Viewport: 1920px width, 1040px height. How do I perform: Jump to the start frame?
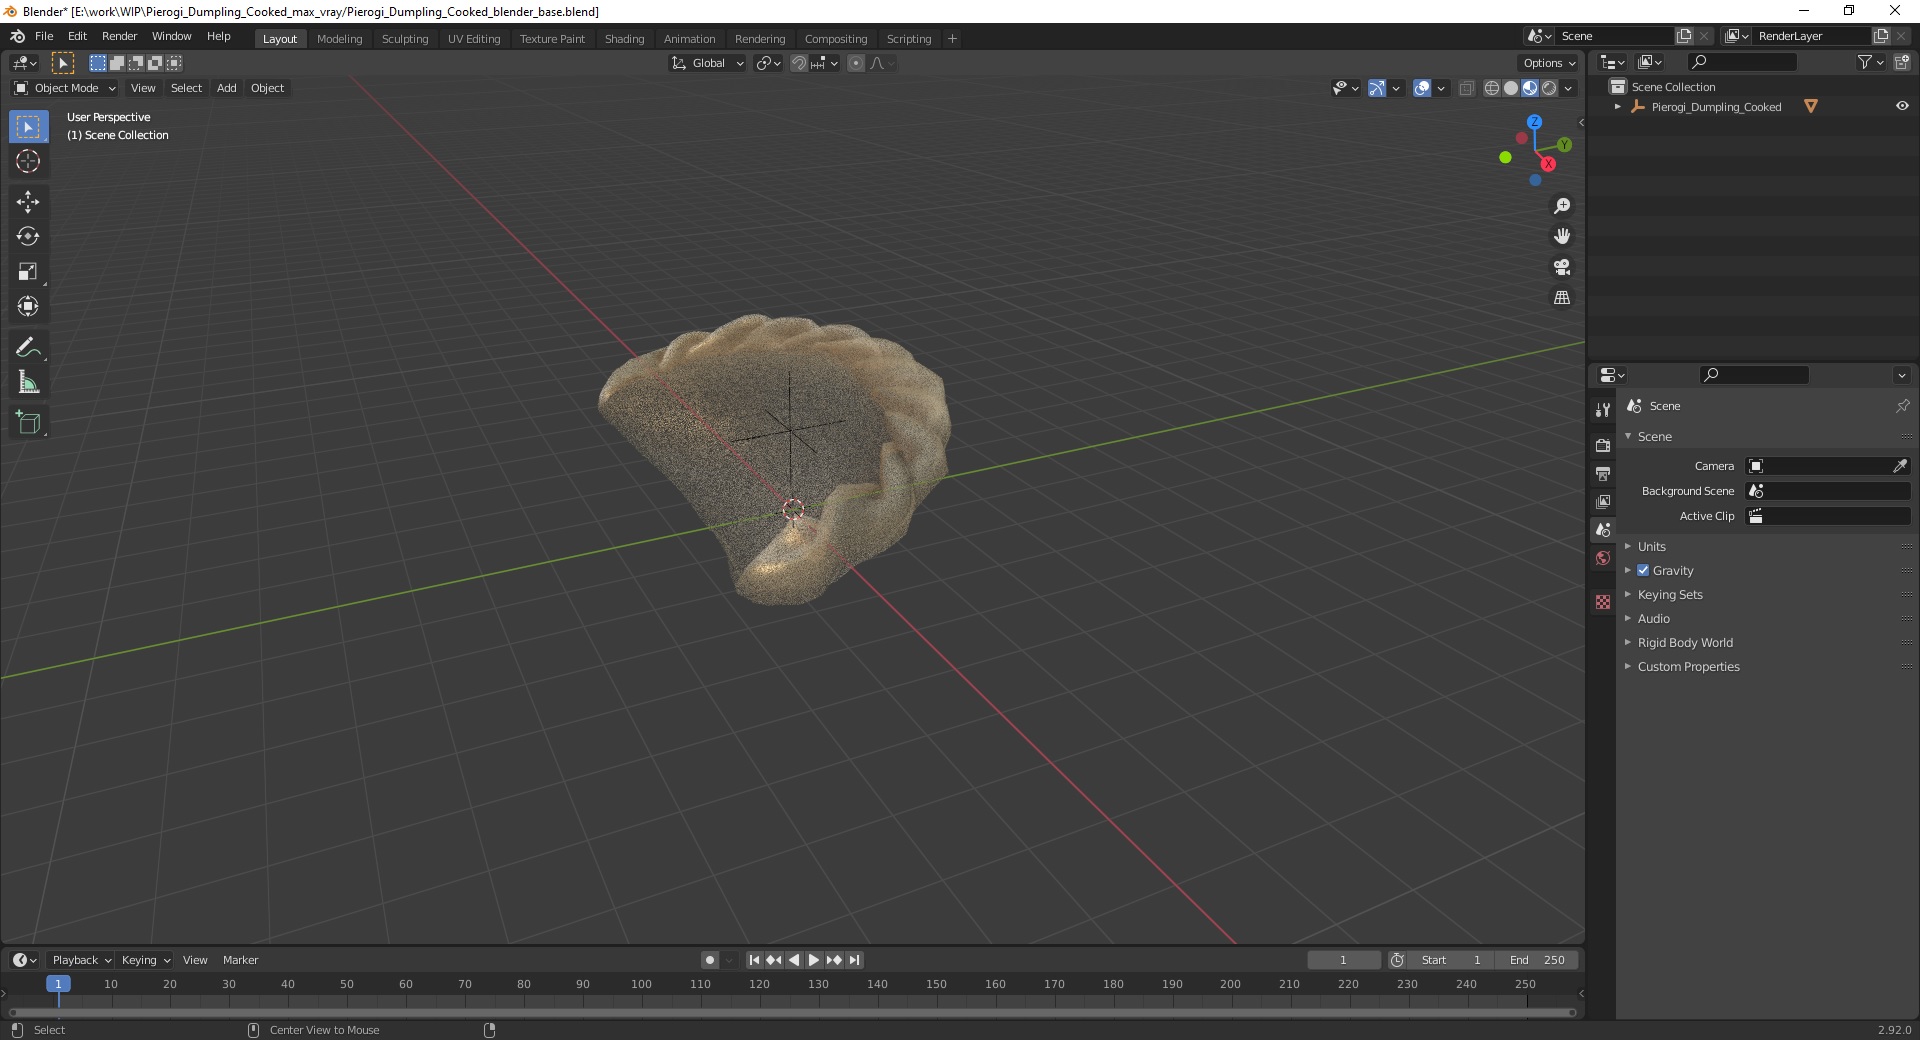pyautogui.click(x=755, y=960)
